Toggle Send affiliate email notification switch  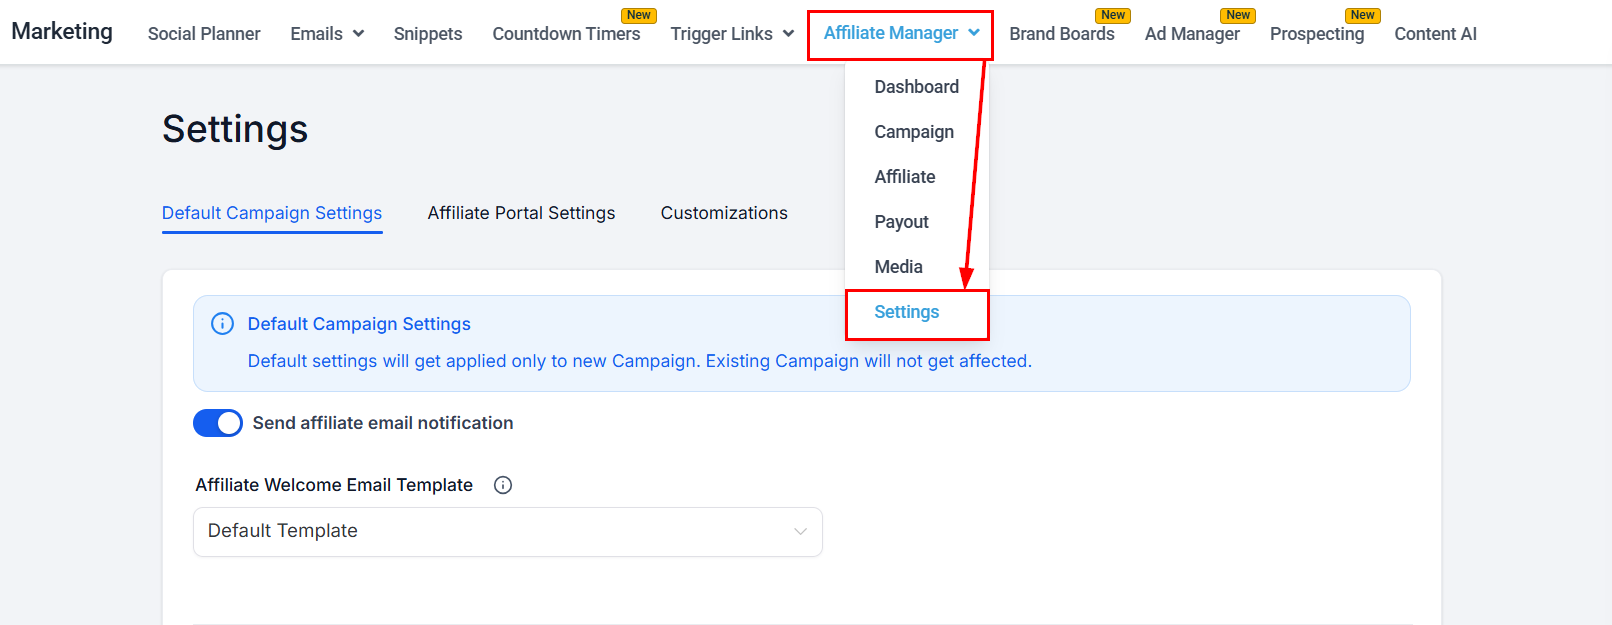tap(218, 423)
